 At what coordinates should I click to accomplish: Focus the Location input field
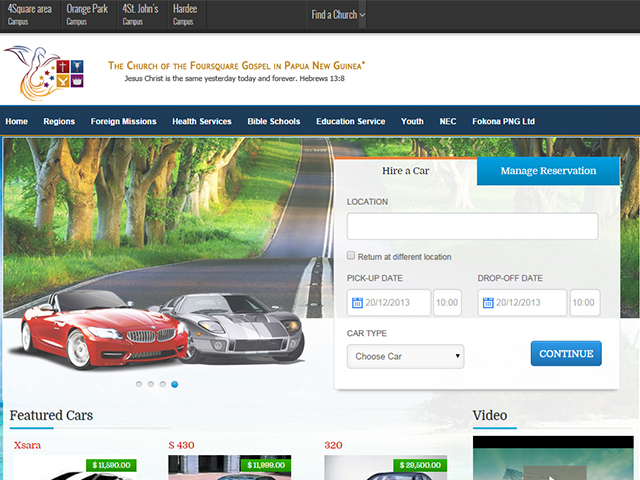[x=472, y=226]
